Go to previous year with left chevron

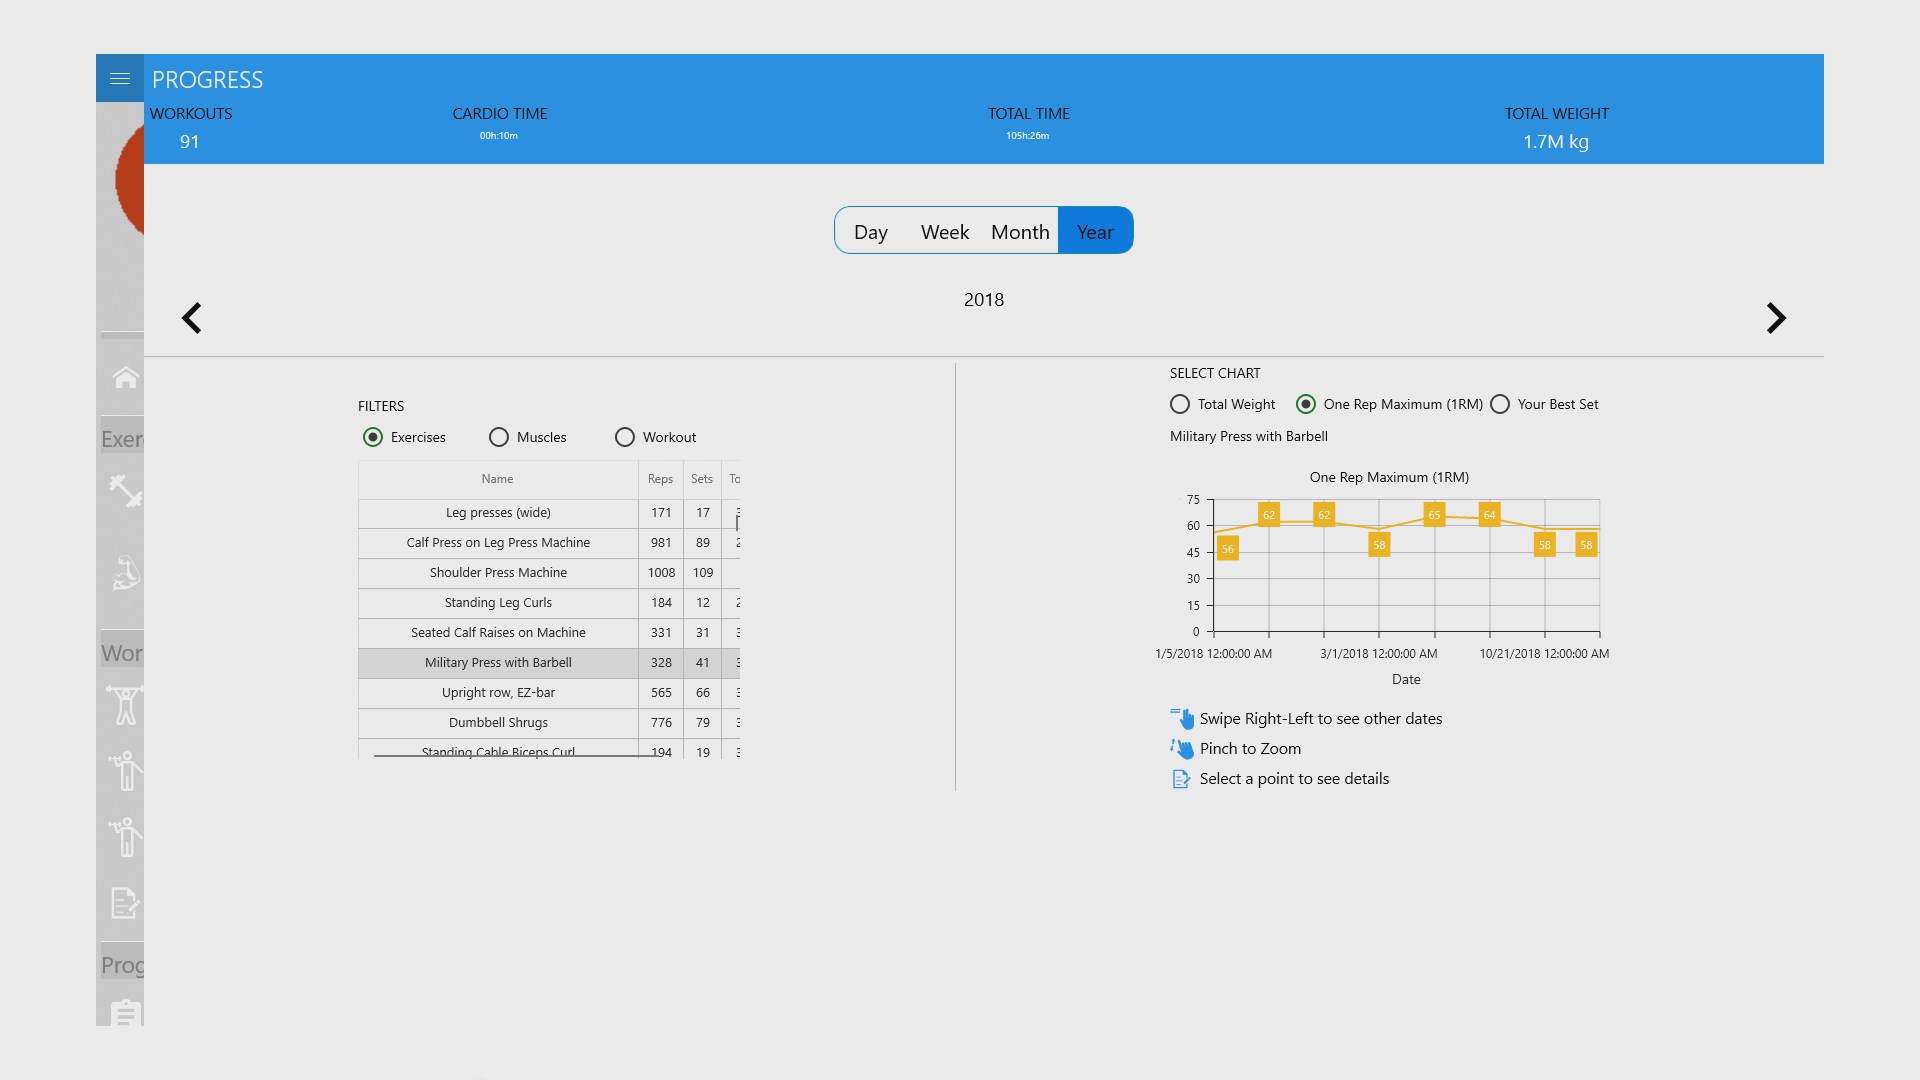tap(191, 318)
